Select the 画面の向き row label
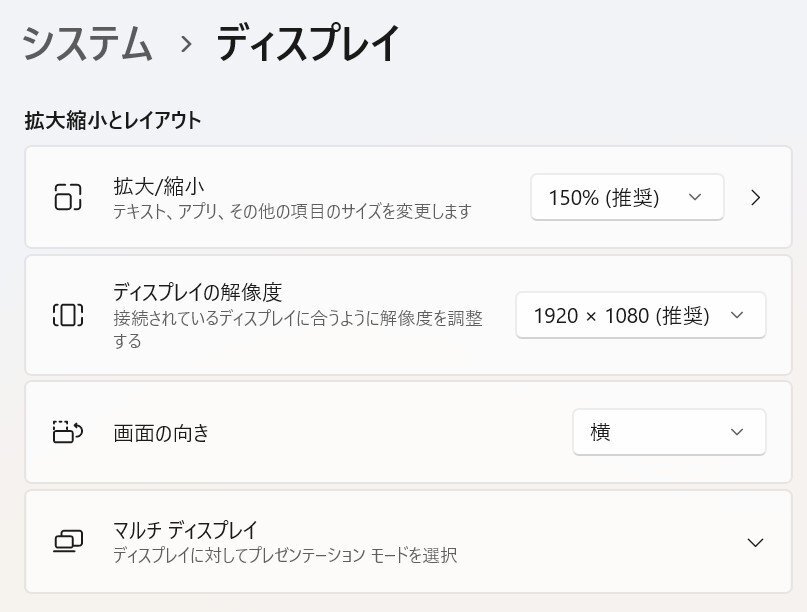 pos(162,433)
